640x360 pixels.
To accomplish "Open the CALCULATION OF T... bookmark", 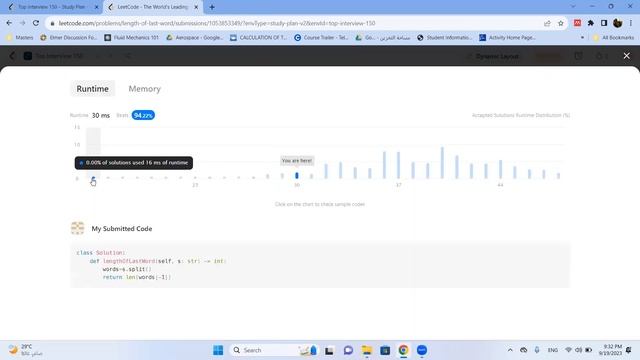I will [258, 38].
